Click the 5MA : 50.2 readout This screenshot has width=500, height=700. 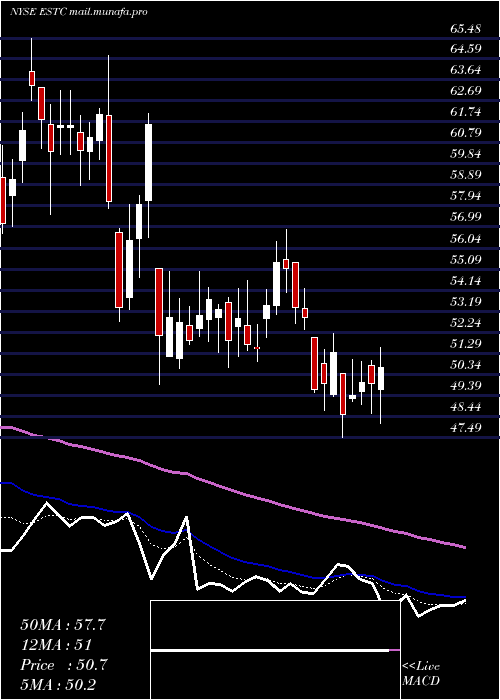click(x=58, y=685)
